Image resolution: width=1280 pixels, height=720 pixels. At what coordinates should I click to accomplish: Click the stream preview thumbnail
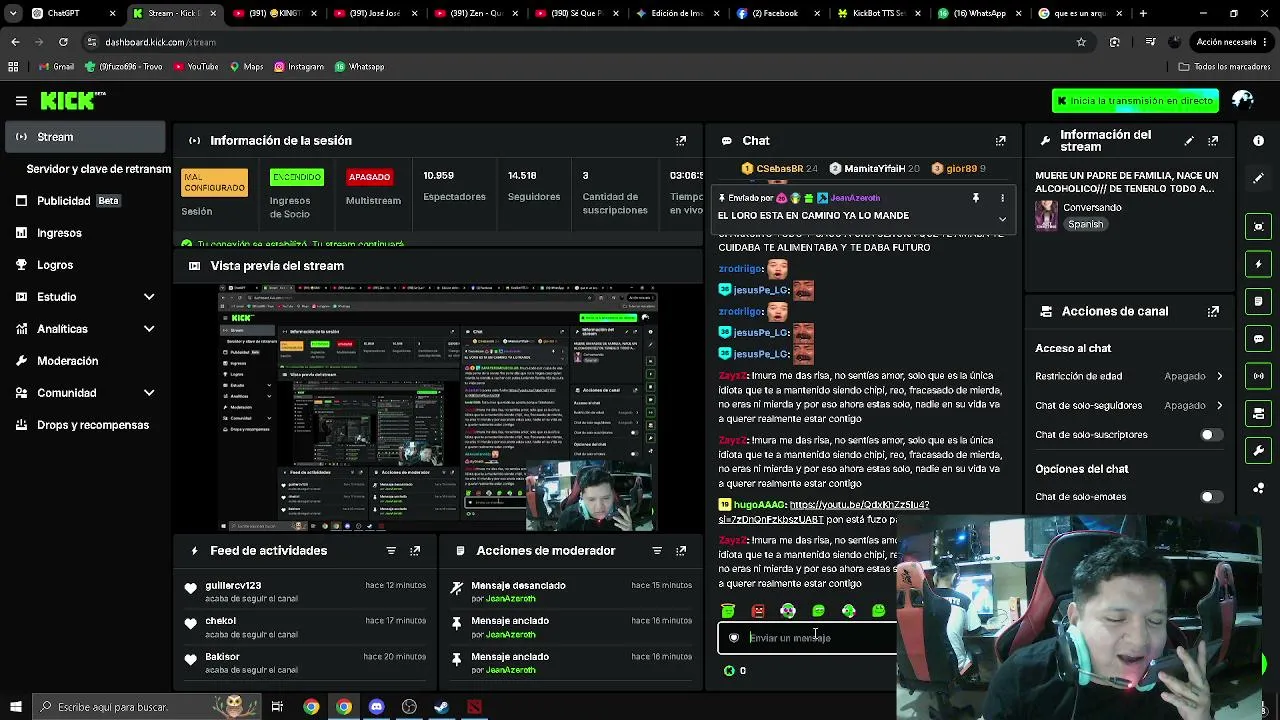(438, 408)
